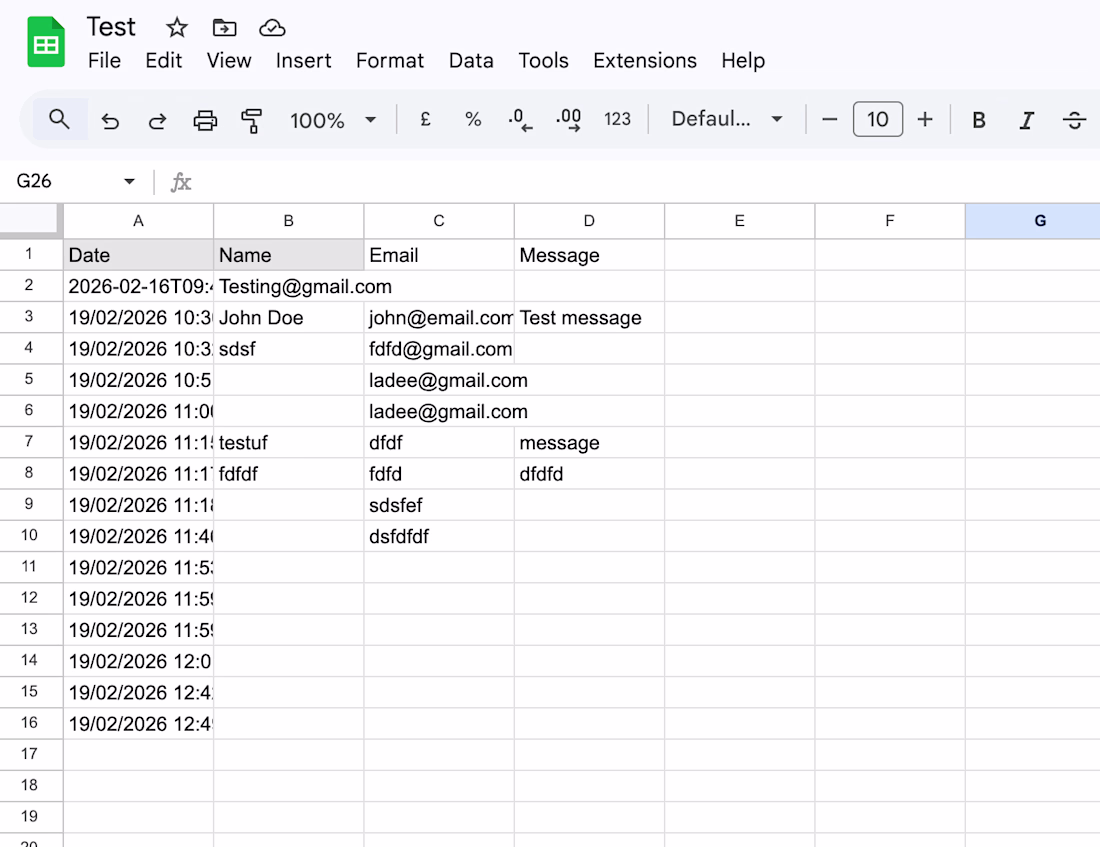Select column E header

click(x=739, y=221)
